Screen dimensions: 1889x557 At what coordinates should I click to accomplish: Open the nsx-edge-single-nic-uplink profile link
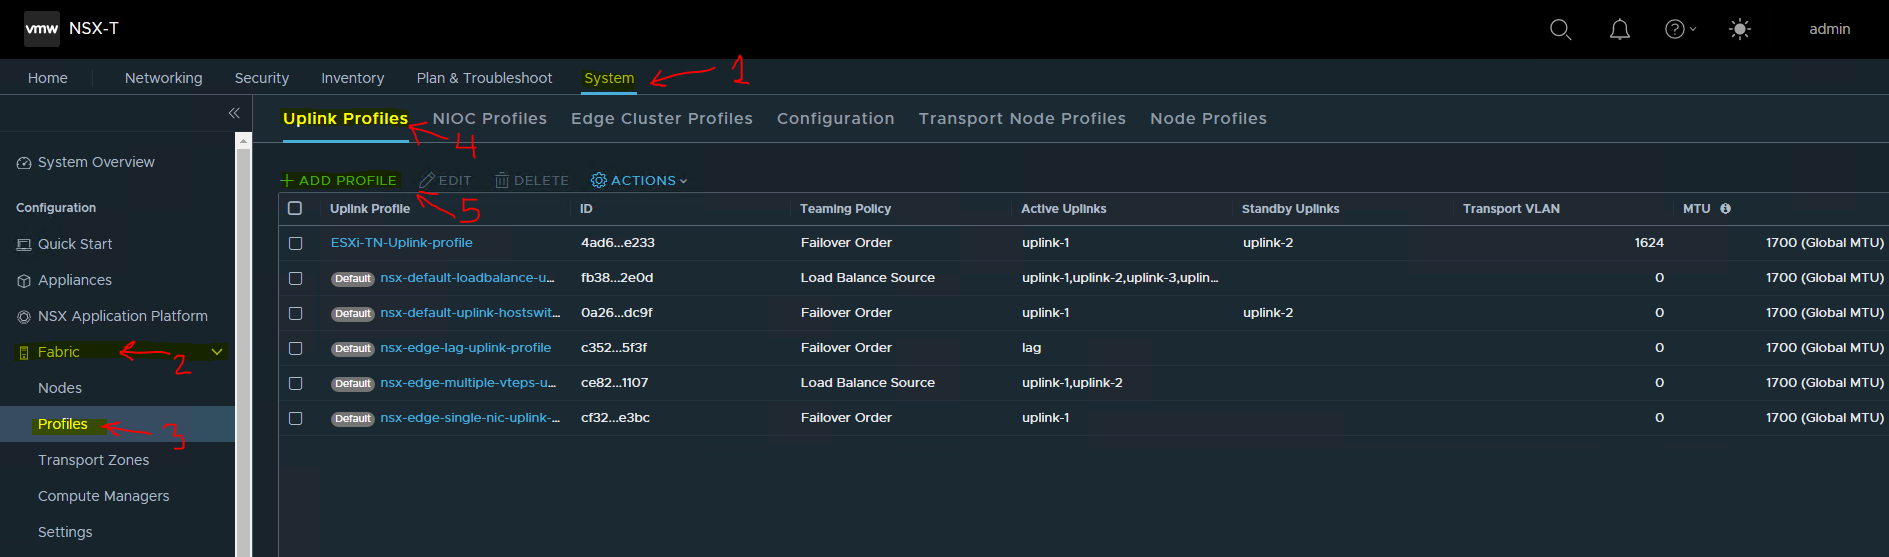pyautogui.click(x=470, y=418)
